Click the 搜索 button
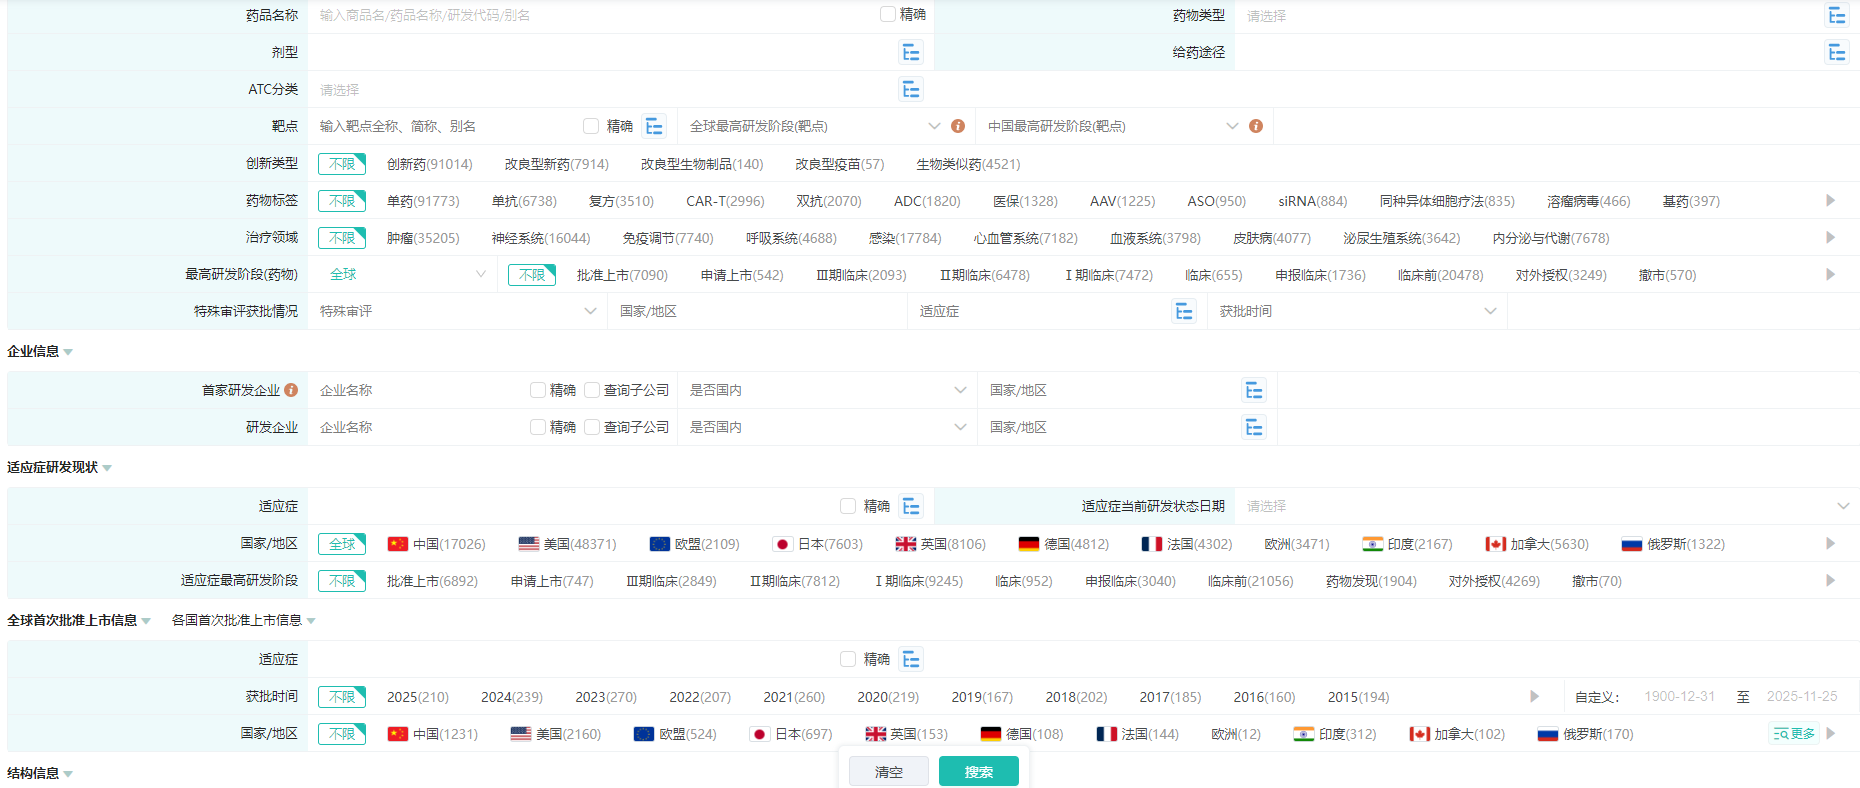Image resolution: width=1860 pixels, height=788 pixels. click(x=978, y=771)
